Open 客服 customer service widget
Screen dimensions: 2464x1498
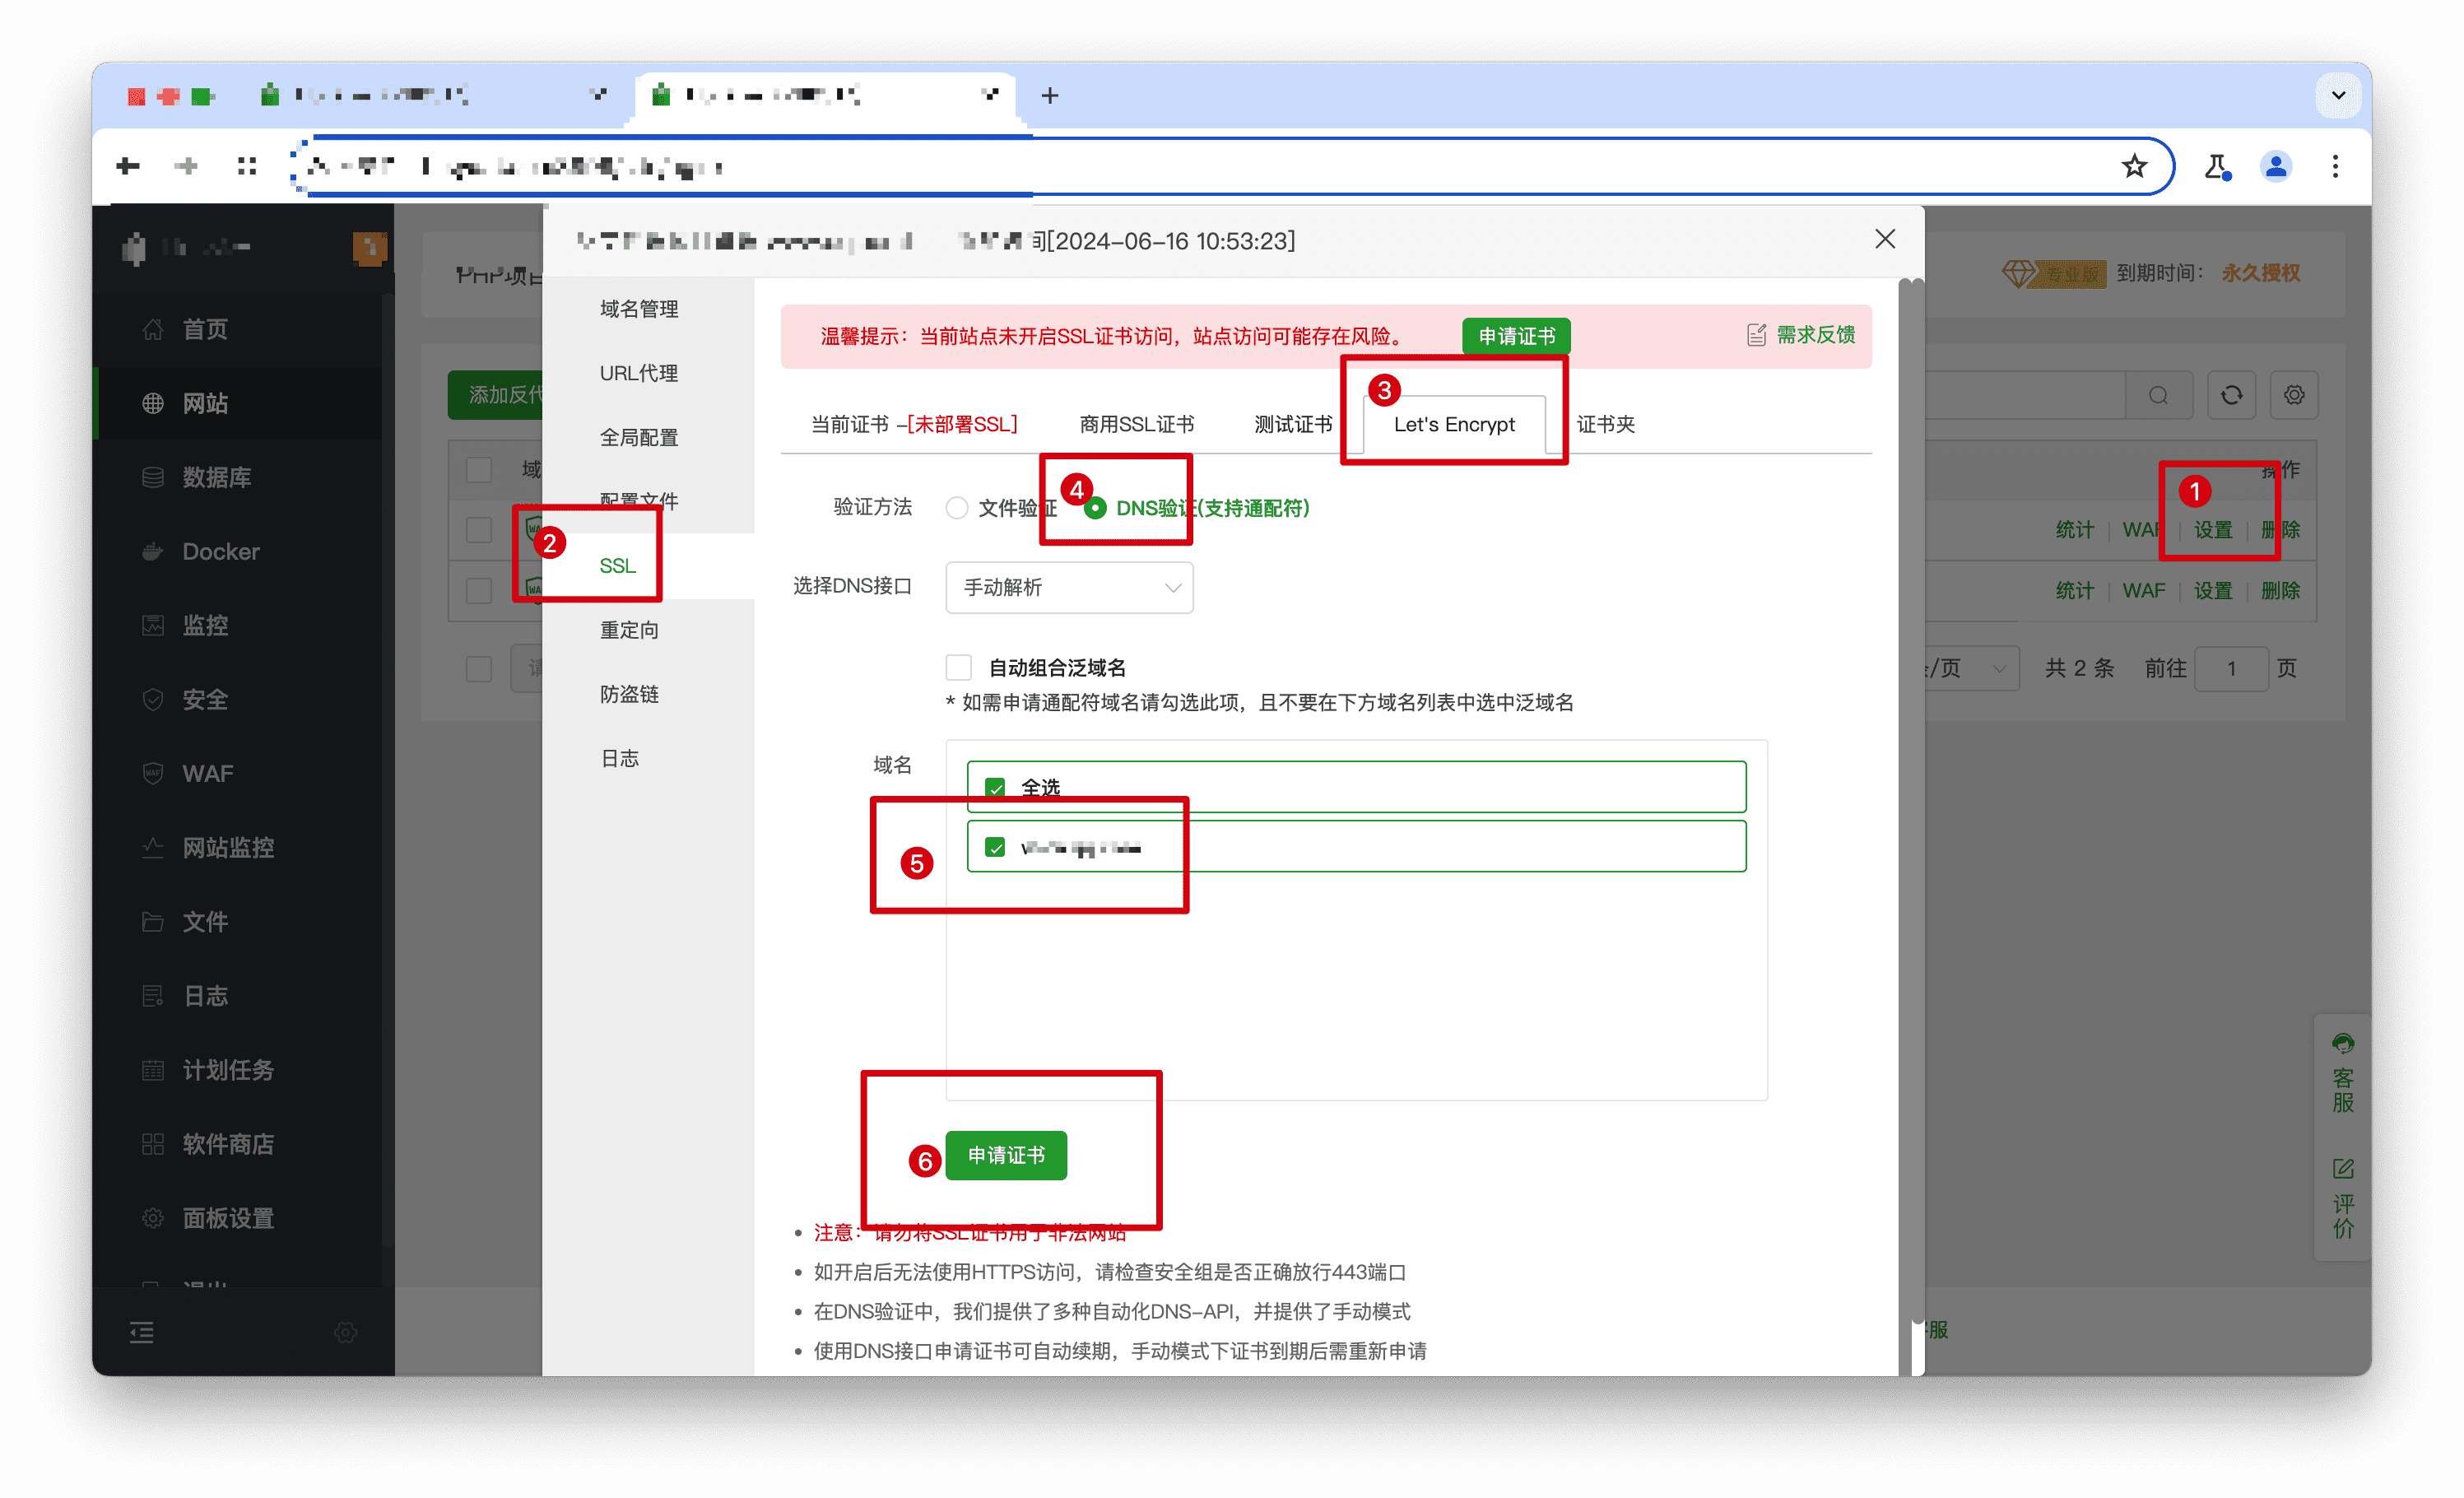click(2342, 1074)
